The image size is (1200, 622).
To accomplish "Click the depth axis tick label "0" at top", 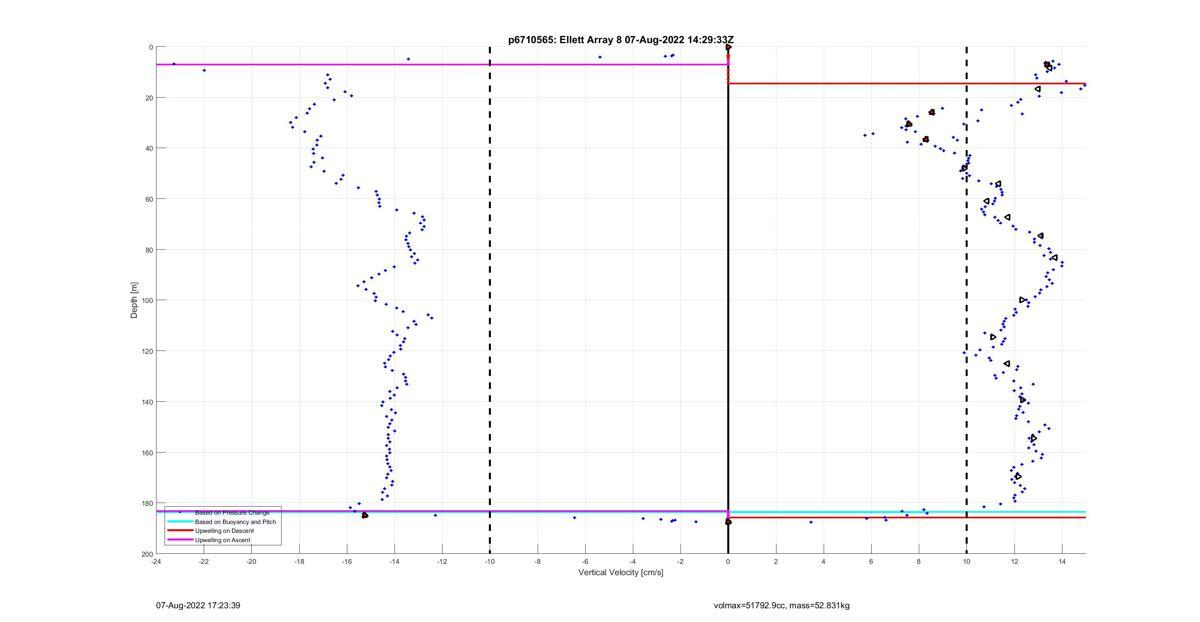I will click(x=150, y=47).
